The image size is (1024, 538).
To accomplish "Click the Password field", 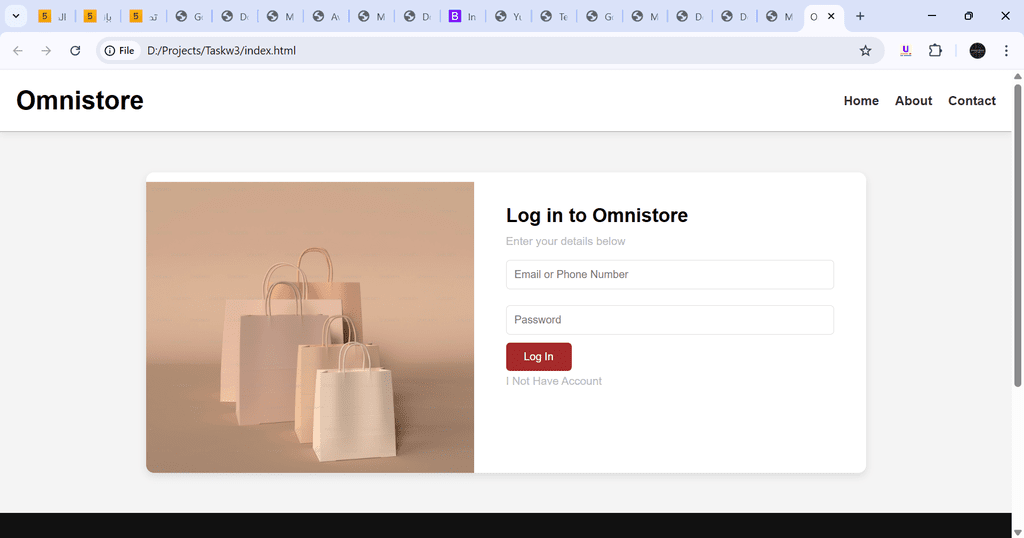I will click(x=669, y=320).
